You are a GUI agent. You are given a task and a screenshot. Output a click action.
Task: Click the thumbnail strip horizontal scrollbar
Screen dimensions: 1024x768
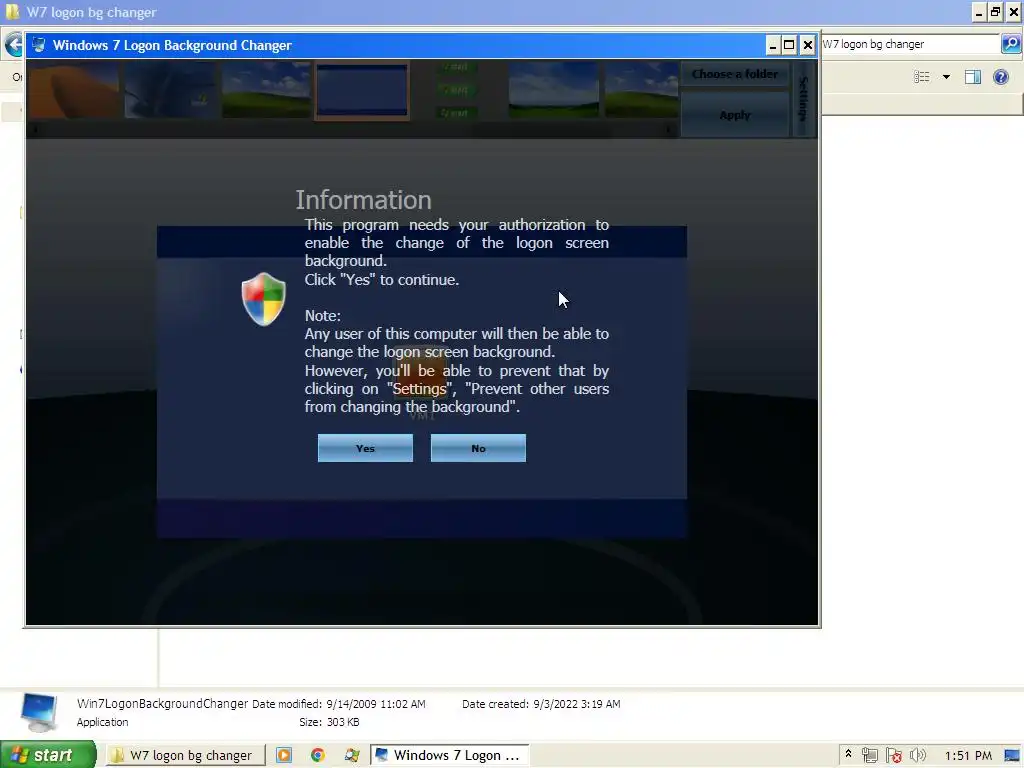point(353,129)
